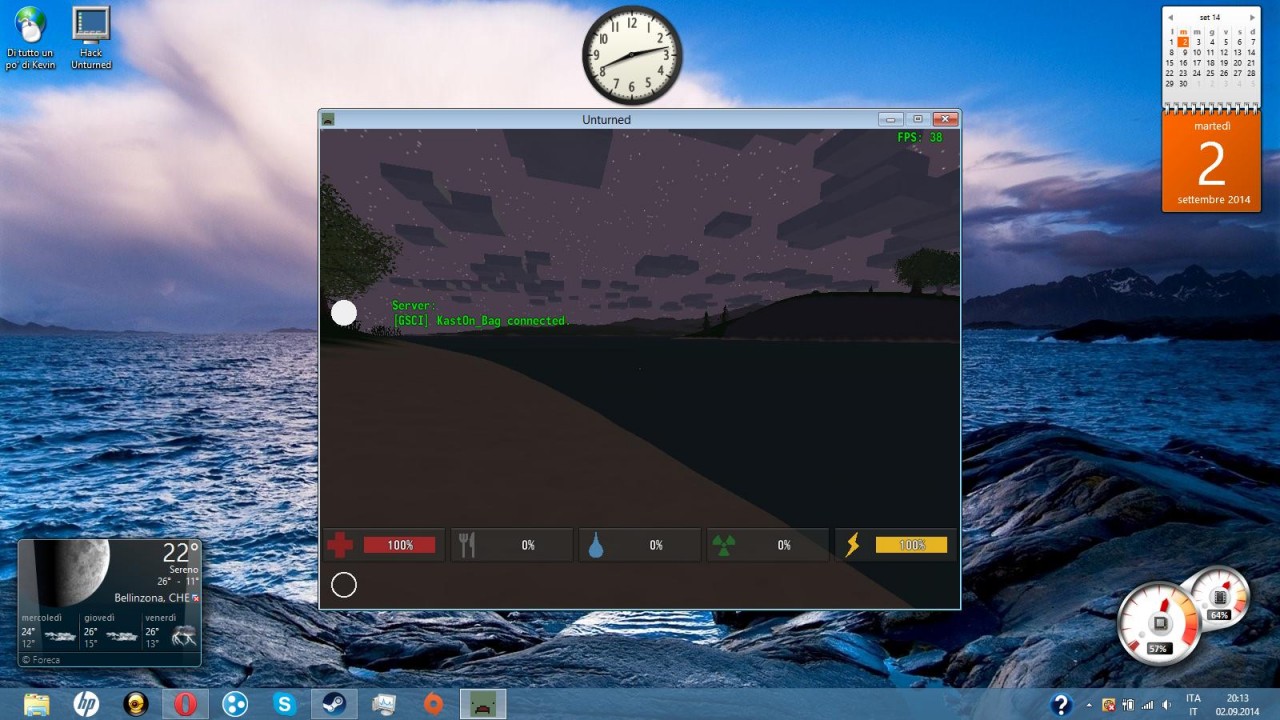Select day 10 in the calendar gadget

pos(1197,52)
